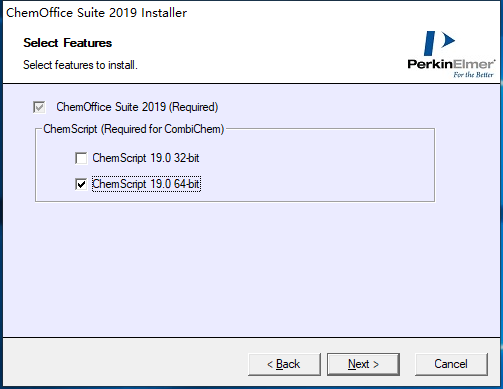The width and height of the screenshot is (503, 389).
Task: Proceed with the Next > button
Action: (363, 364)
